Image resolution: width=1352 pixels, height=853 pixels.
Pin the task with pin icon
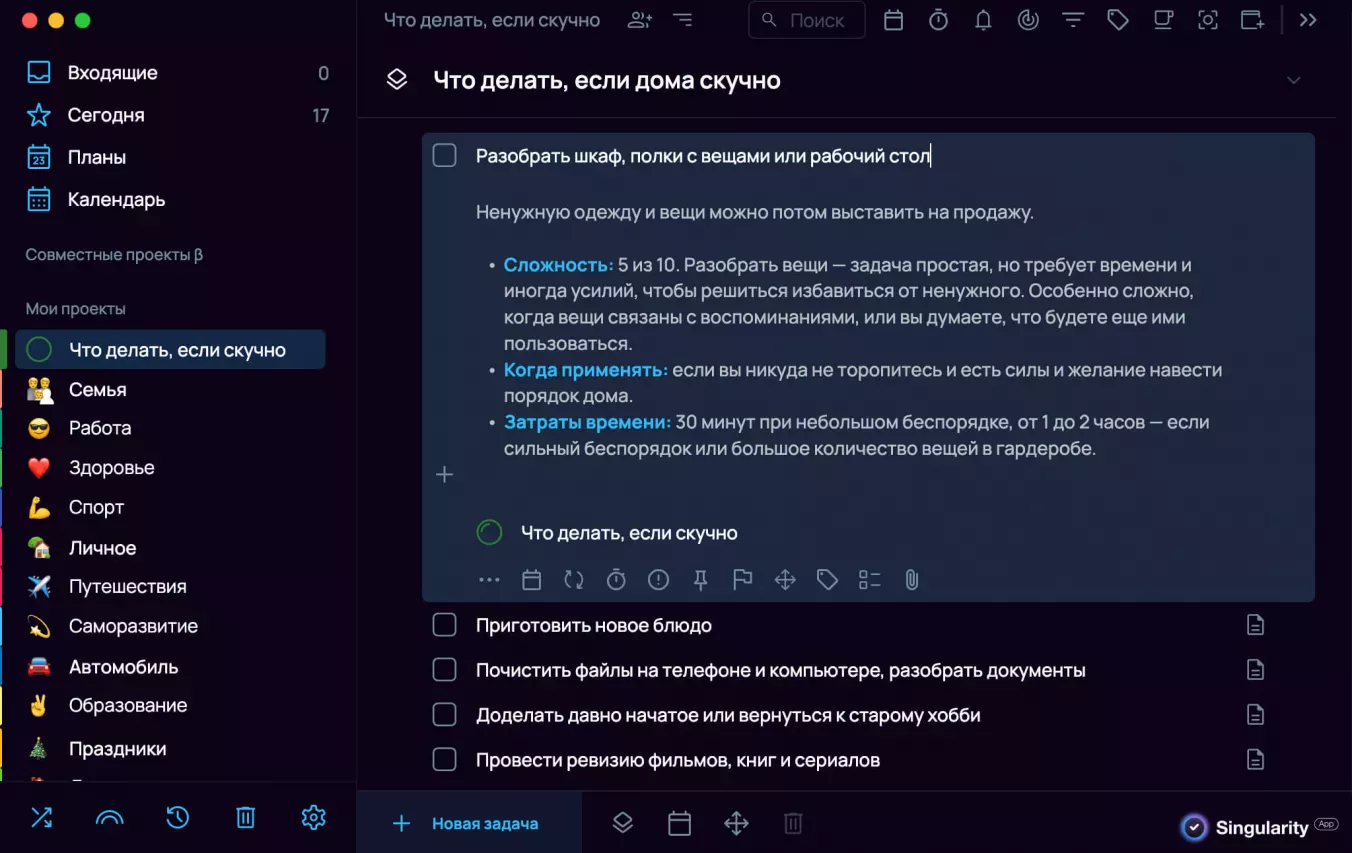[x=701, y=580]
